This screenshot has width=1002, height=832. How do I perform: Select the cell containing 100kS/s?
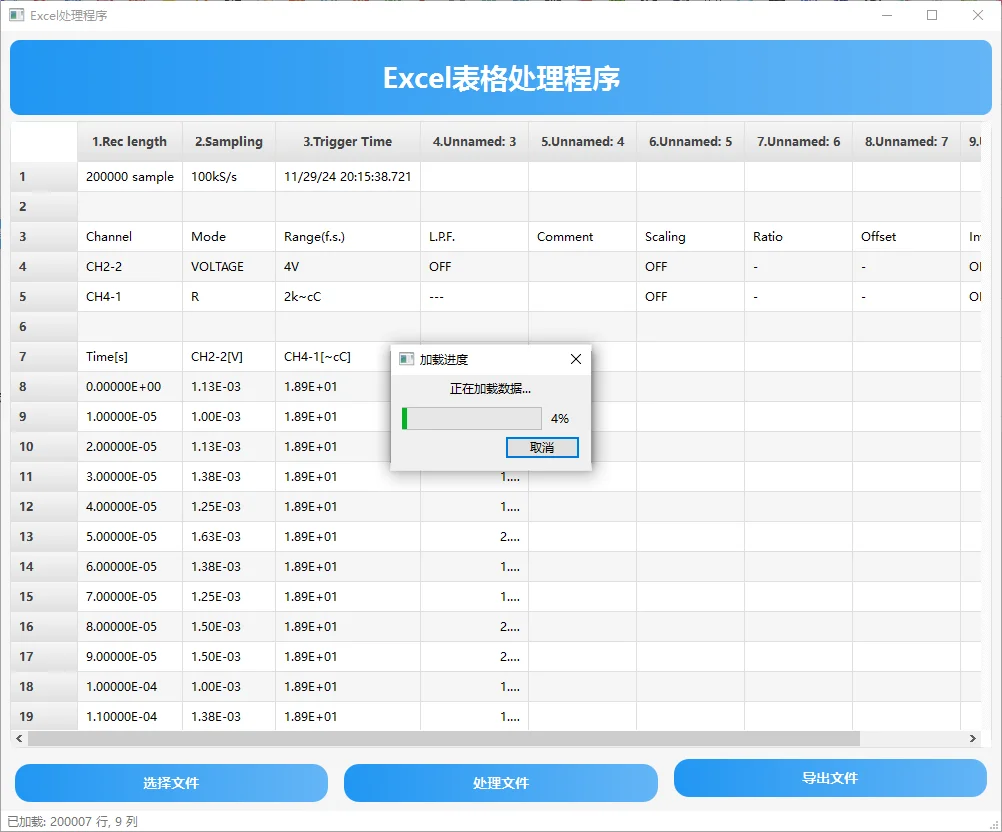228,176
